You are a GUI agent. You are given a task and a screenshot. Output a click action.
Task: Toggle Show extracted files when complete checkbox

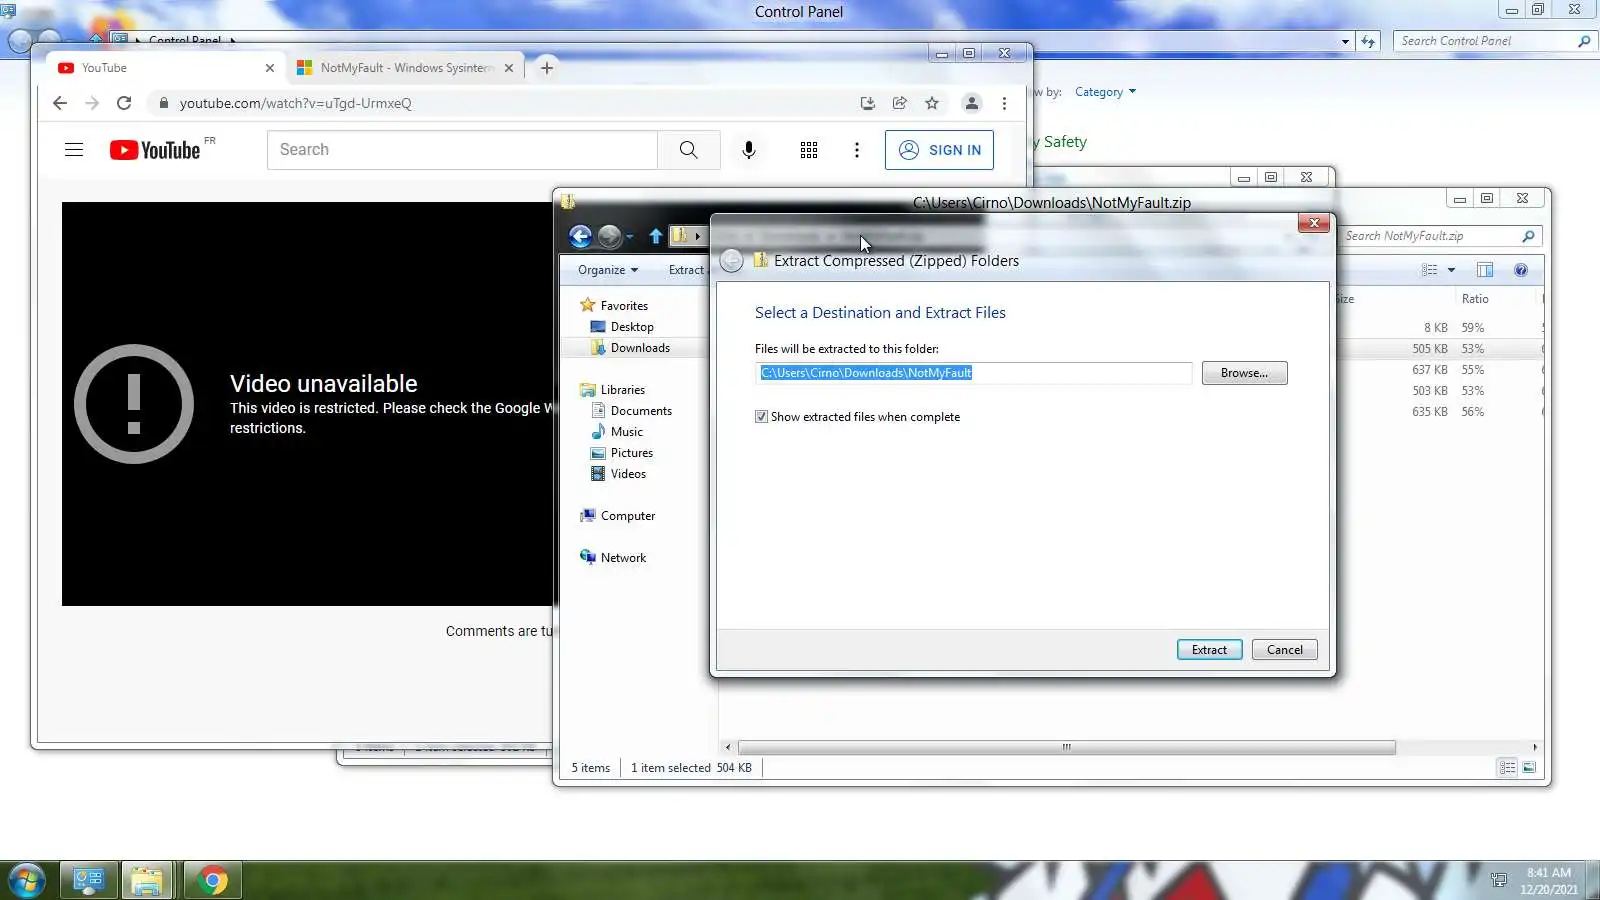761,417
